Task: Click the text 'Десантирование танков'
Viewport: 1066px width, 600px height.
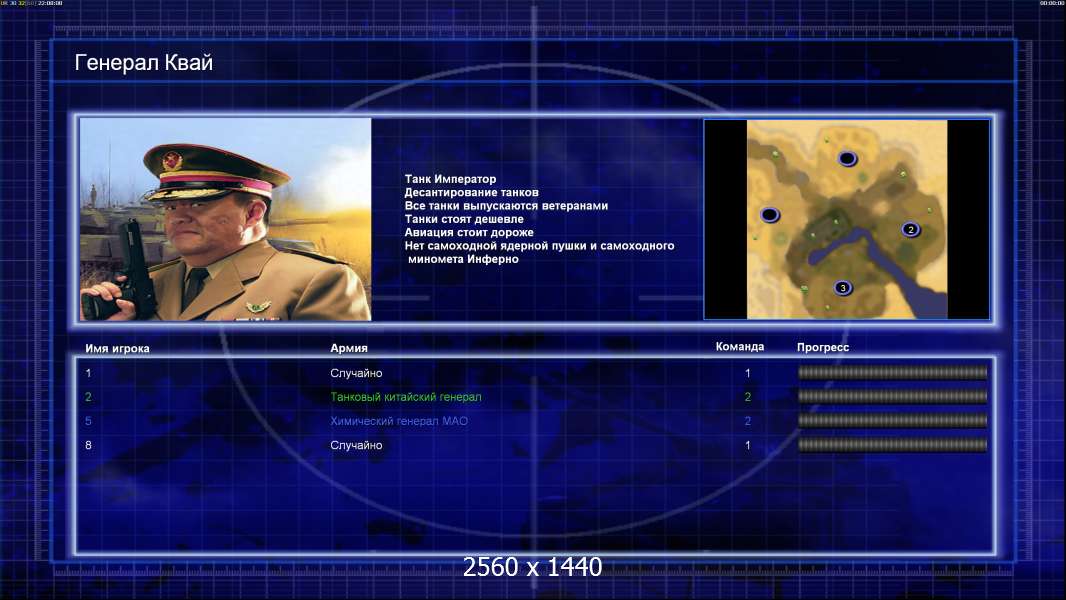Action: click(x=471, y=192)
